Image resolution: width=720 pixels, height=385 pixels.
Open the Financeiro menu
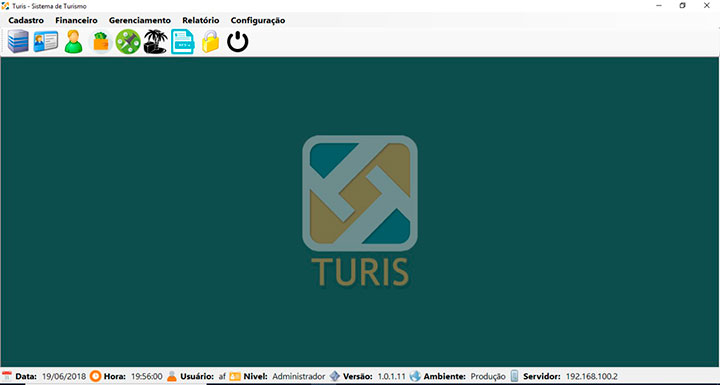click(x=76, y=20)
